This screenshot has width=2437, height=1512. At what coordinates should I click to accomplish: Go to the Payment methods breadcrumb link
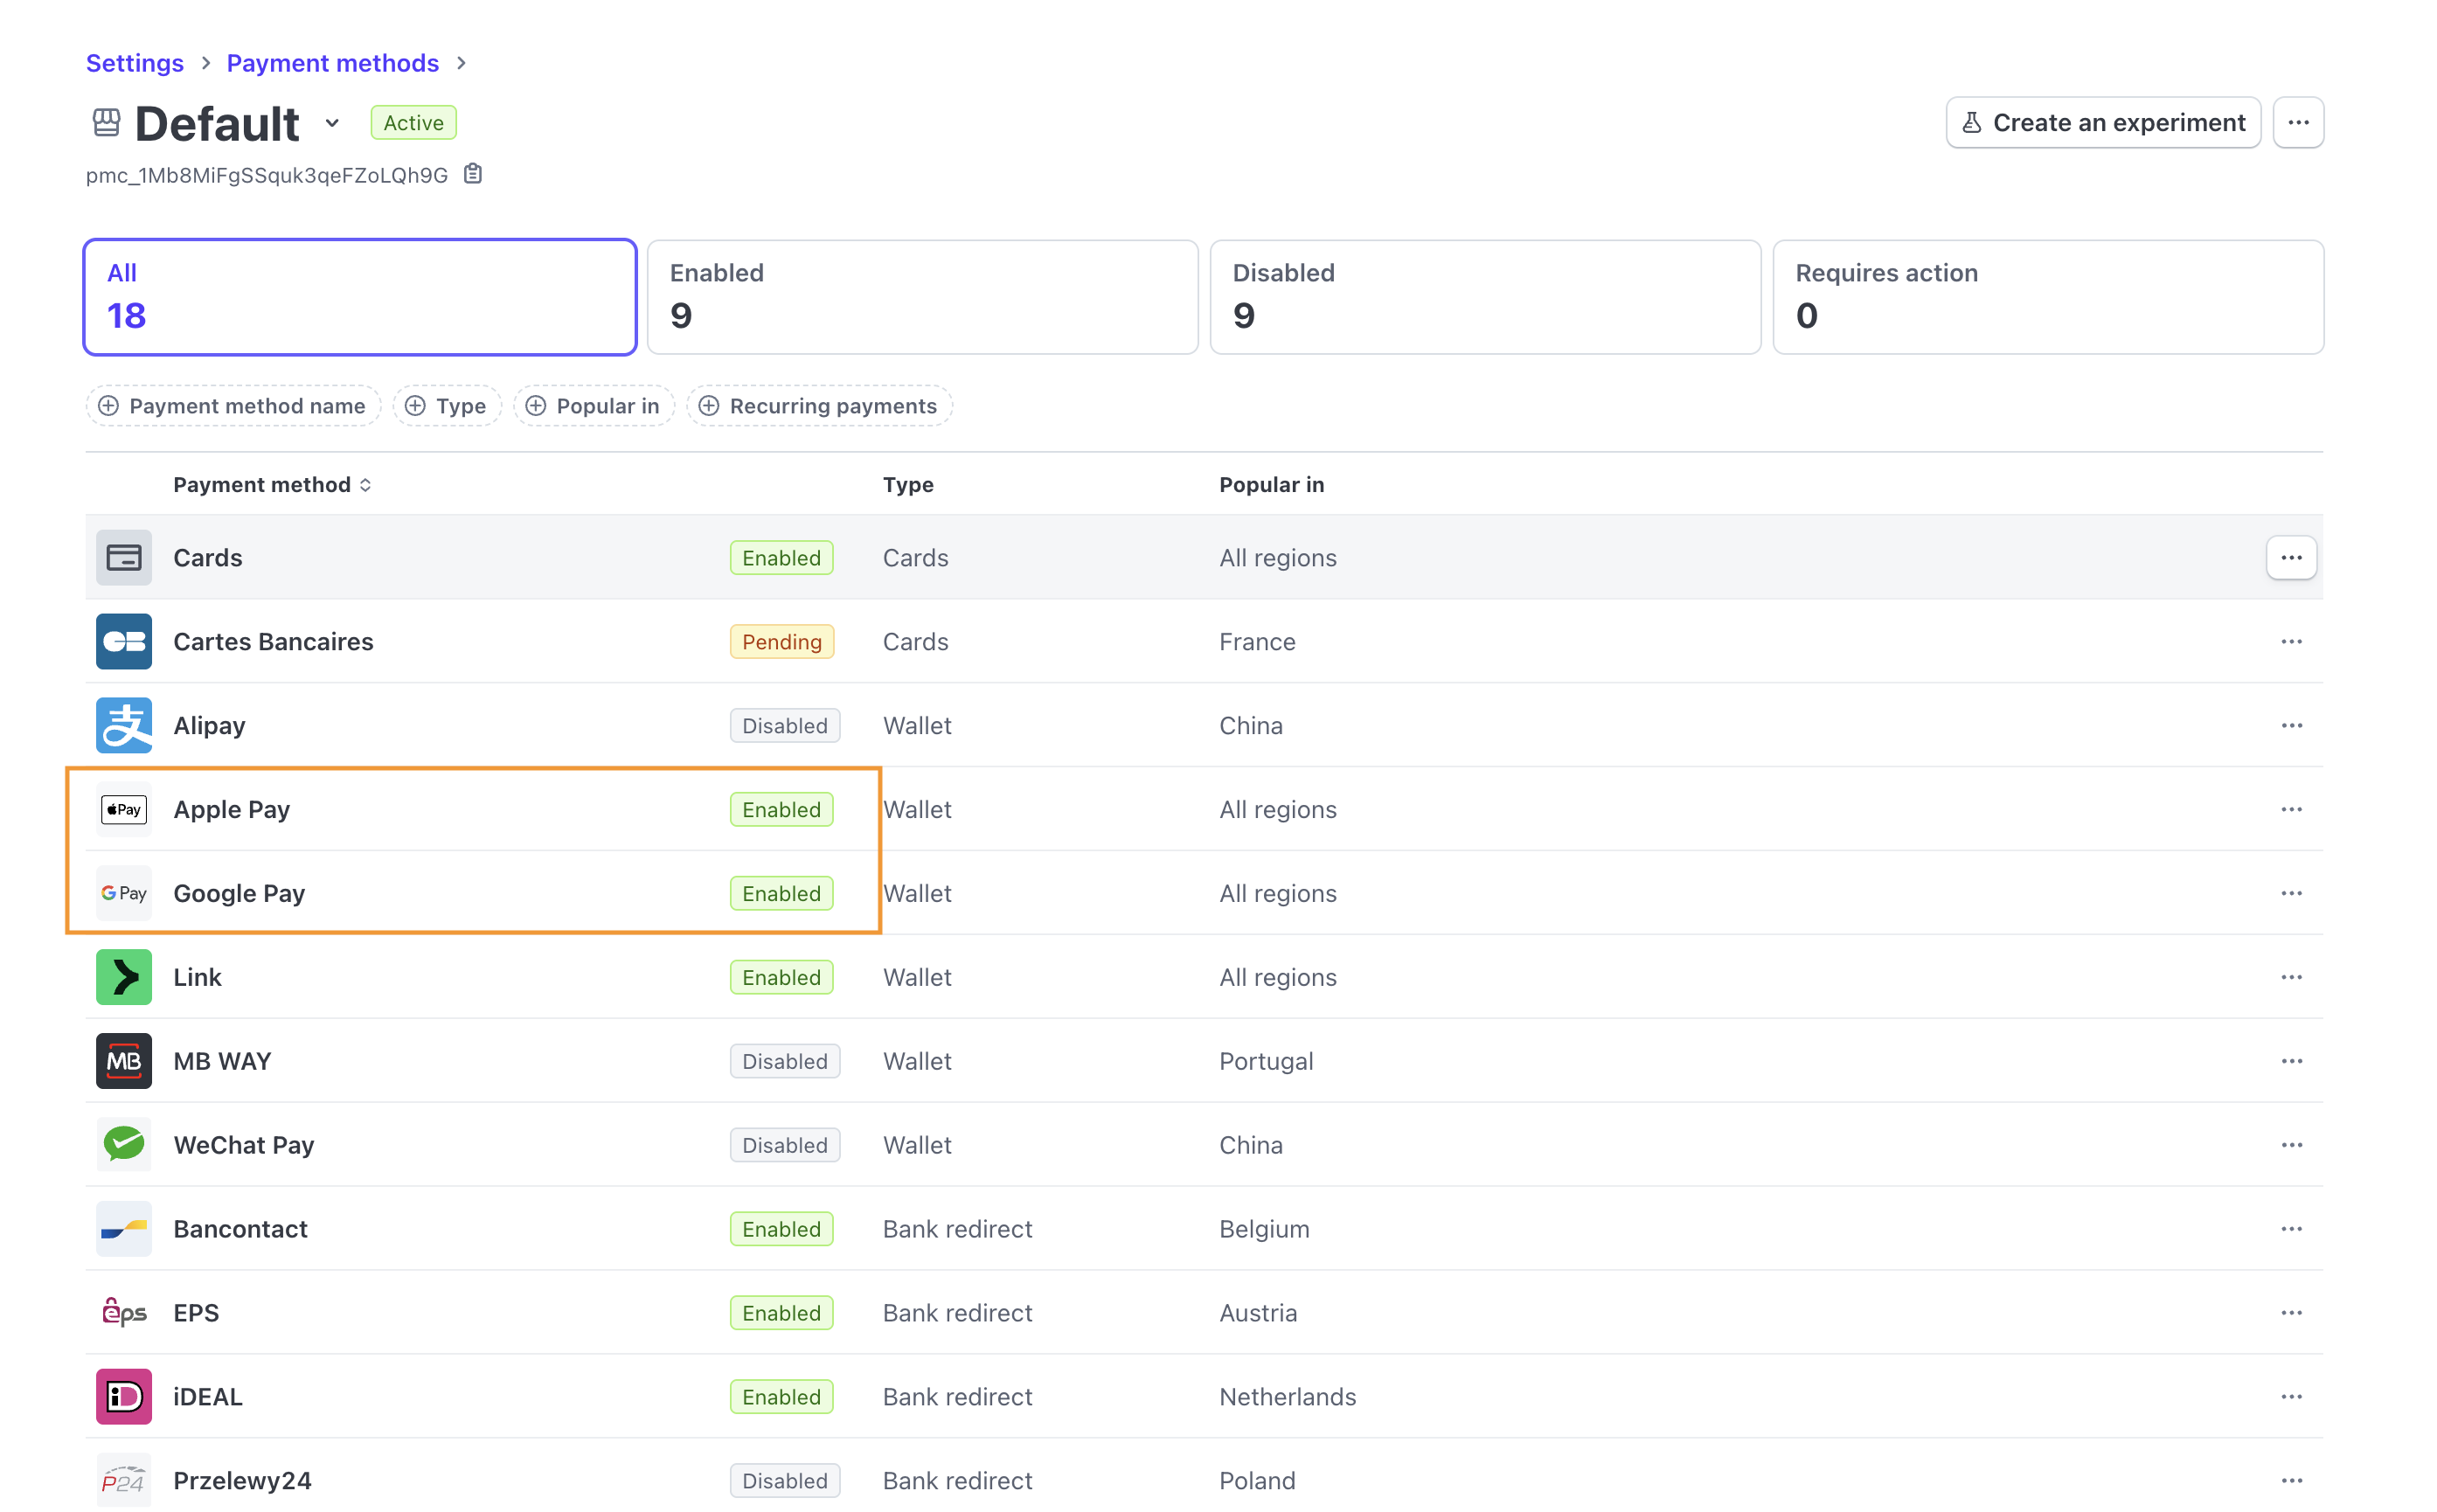tap(332, 63)
